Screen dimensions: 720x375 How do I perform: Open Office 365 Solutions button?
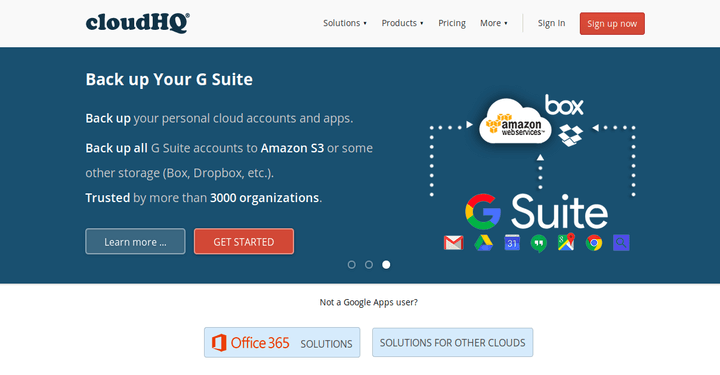click(x=282, y=342)
